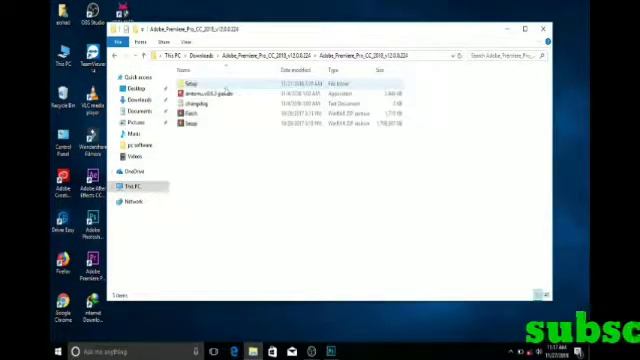Image resolution: width=640 pixels, height=360 pixels.
Task: Sort by Type column header
Action: coord(333,70)
